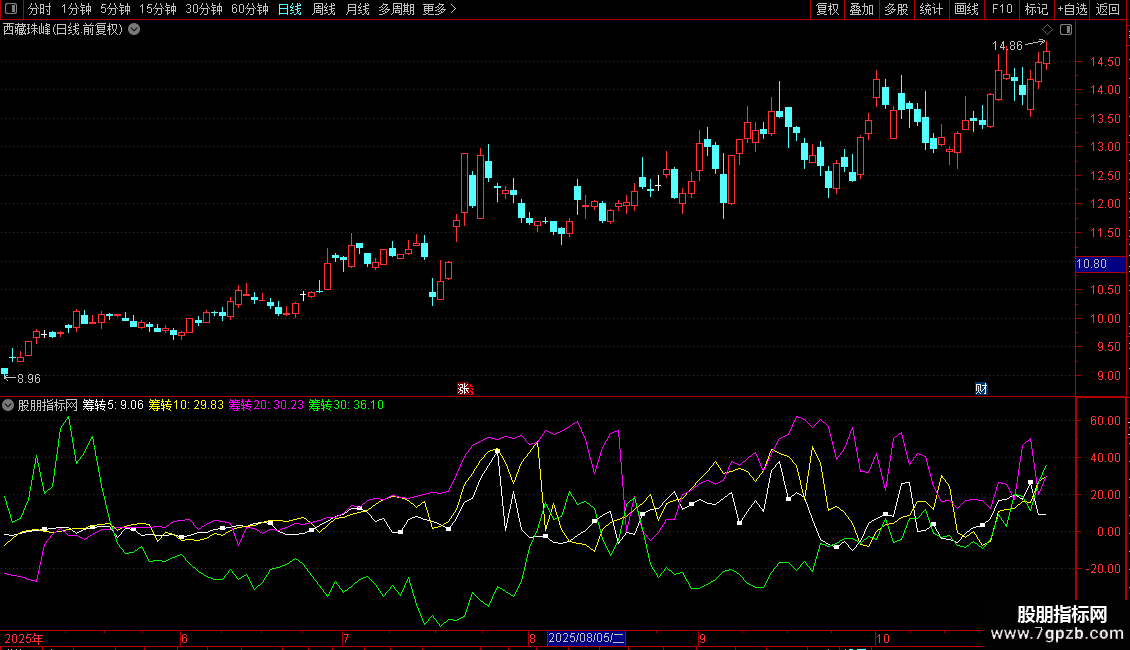Click month 7 on the time axis
Screen dimensions: 1130x650
pos(346,638)
